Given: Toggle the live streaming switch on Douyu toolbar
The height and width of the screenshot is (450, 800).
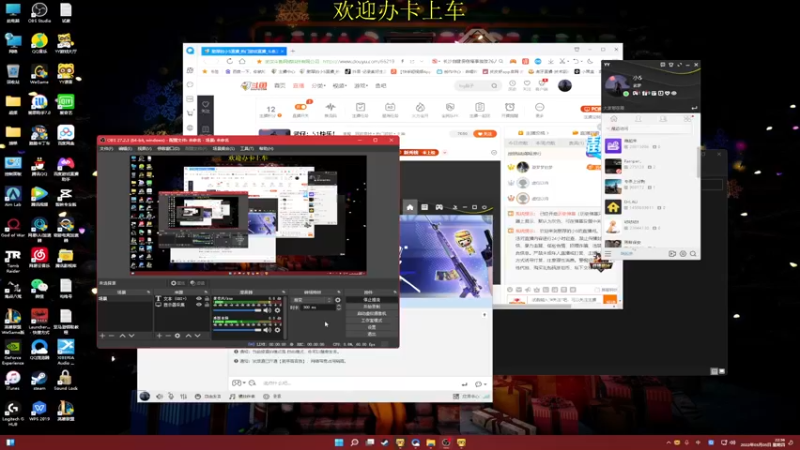Looking at the screenshot, I should click(301, 107).
